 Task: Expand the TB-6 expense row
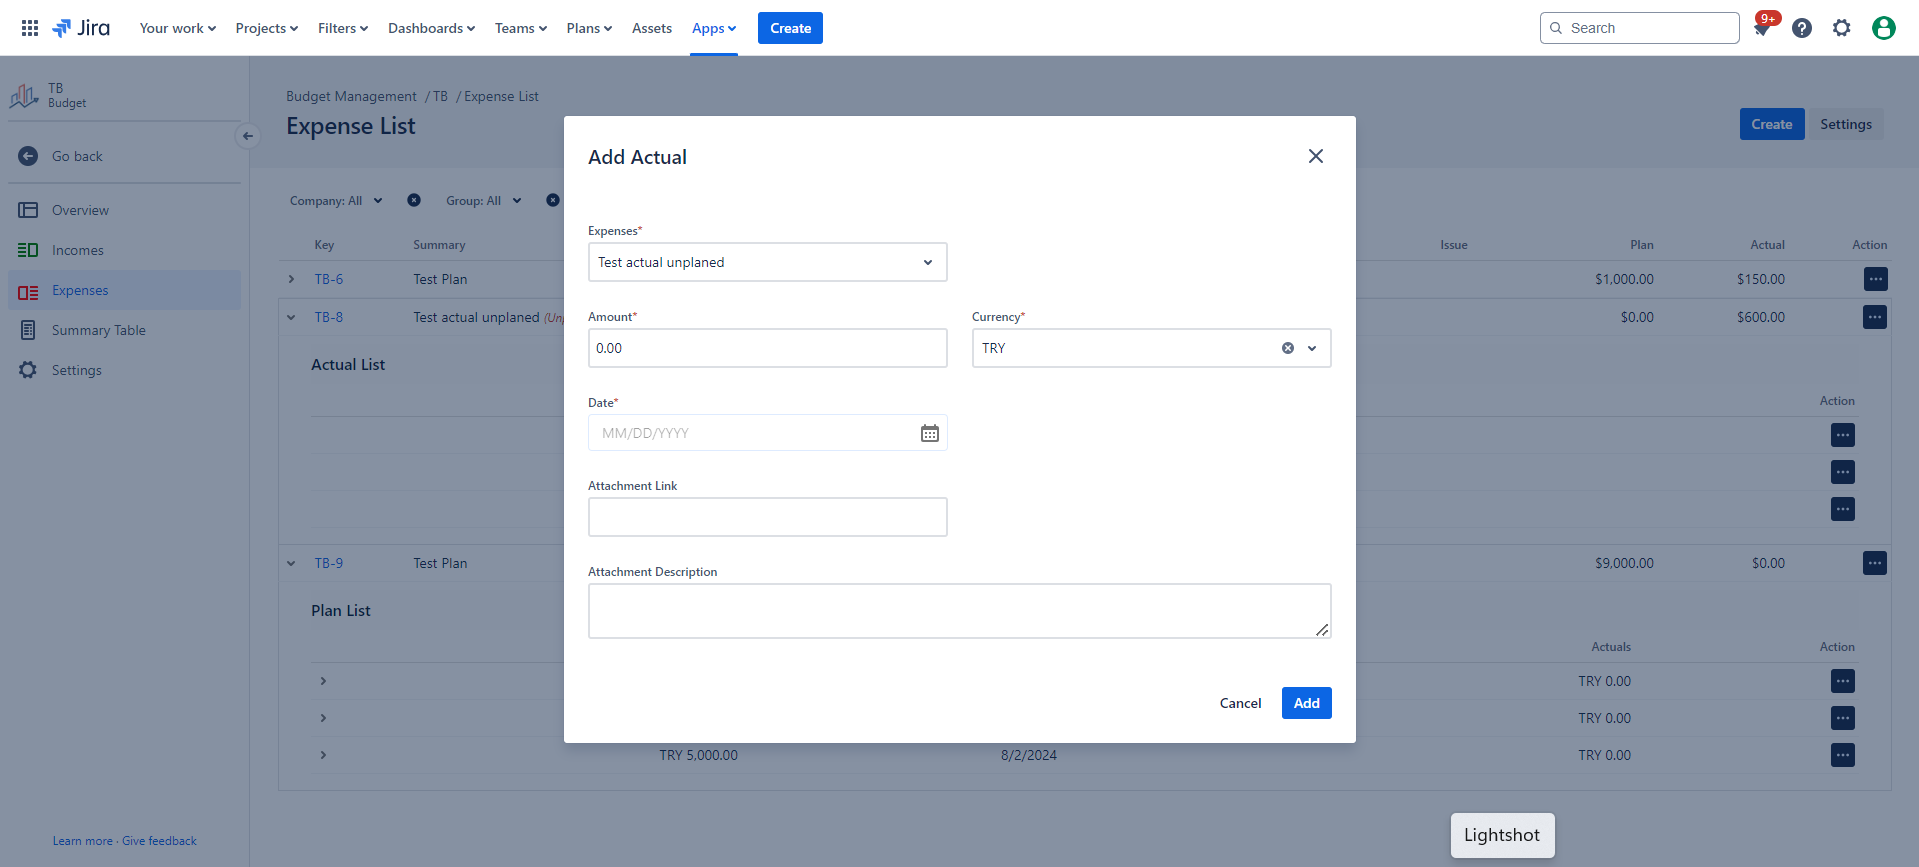coord(291,279)
